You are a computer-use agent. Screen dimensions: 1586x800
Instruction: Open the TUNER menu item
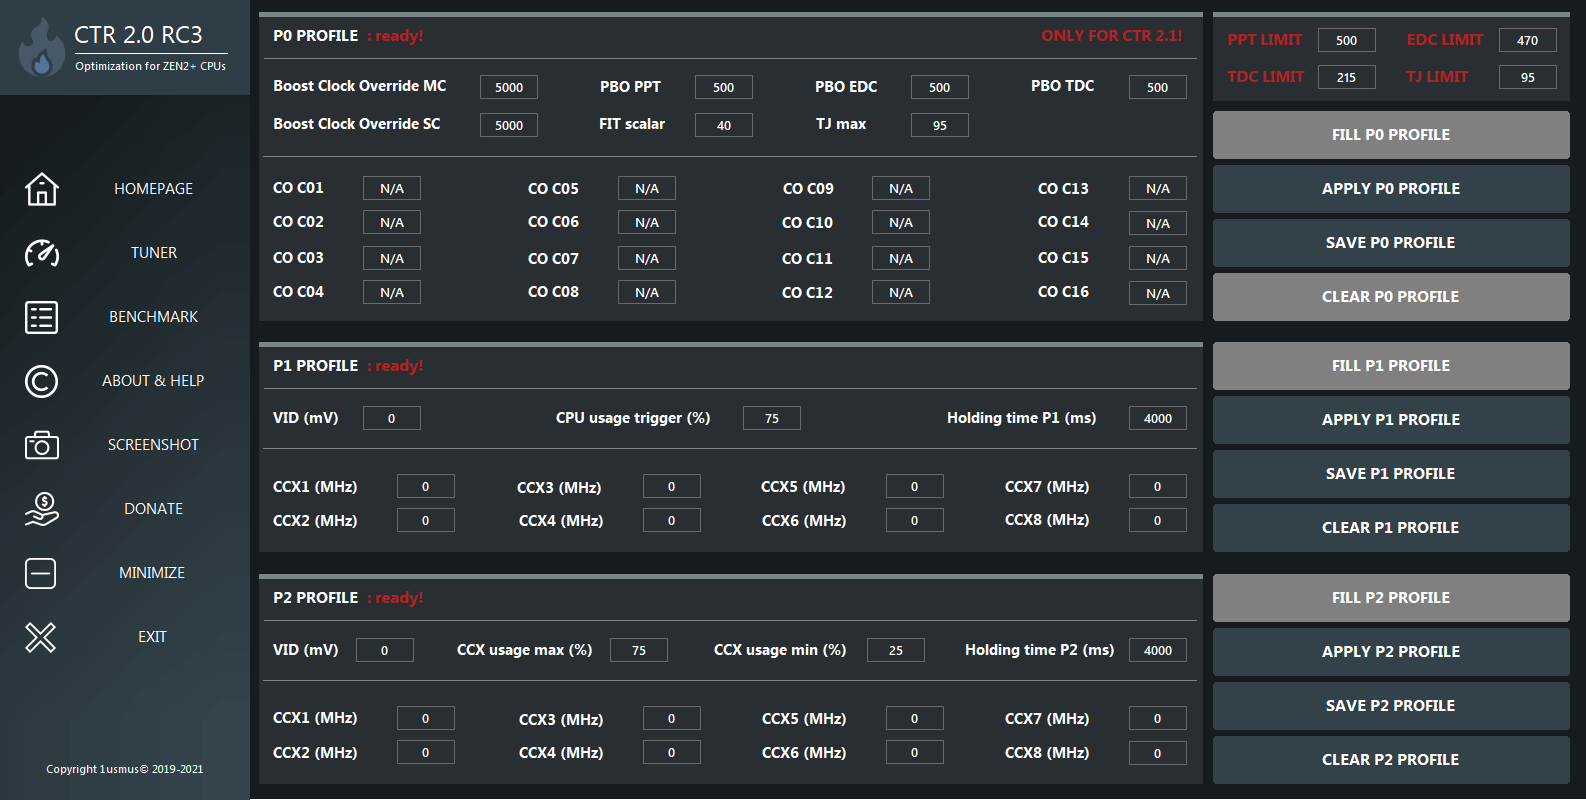[x=153, y=253]
